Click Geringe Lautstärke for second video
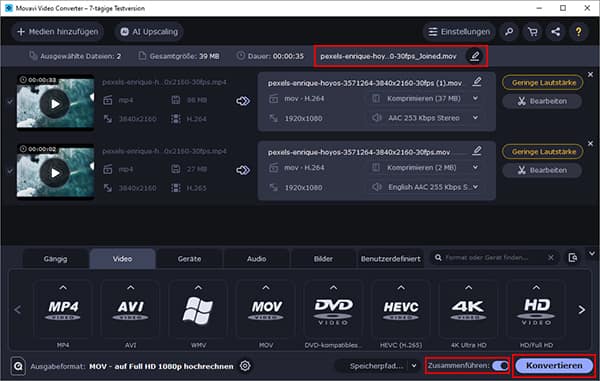Viewport: 600px width, 381px height. [543, 152]
